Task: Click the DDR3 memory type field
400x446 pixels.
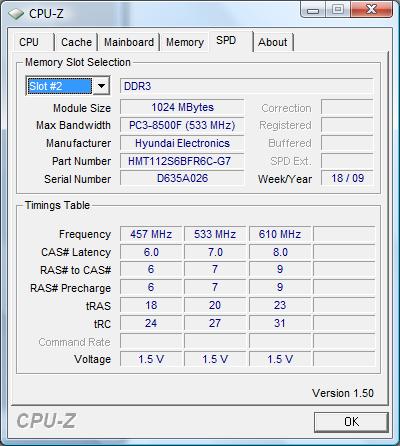Action: pyautogui.click(x=246, y=86)
